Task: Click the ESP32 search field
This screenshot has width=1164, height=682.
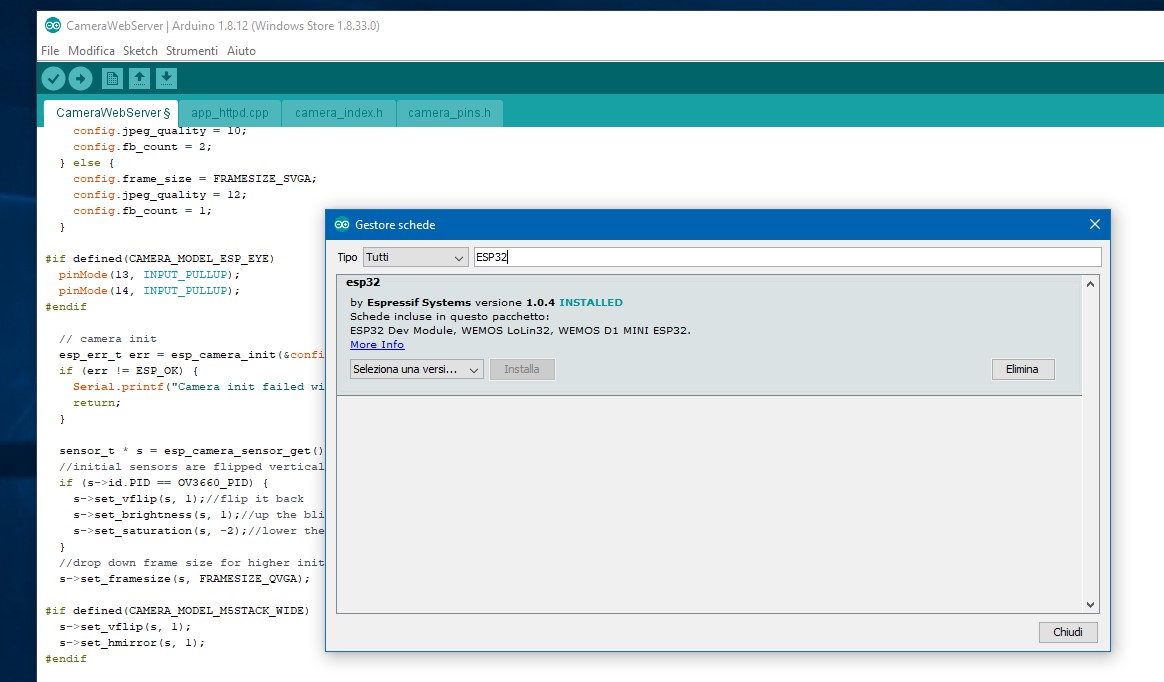Action: 788,257
